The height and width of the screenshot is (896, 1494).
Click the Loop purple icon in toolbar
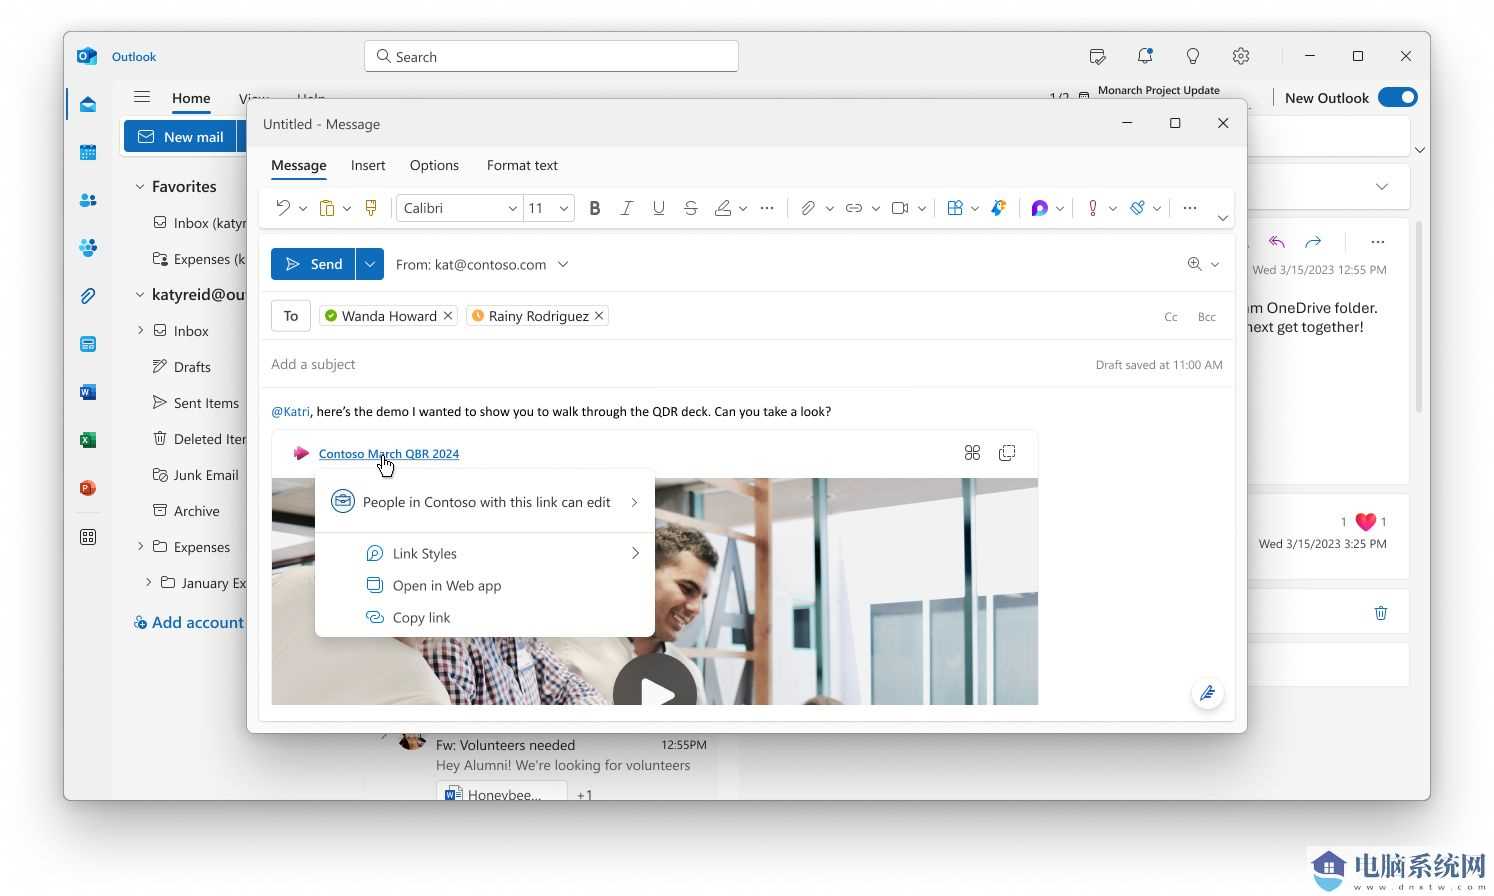[1040, 208]
